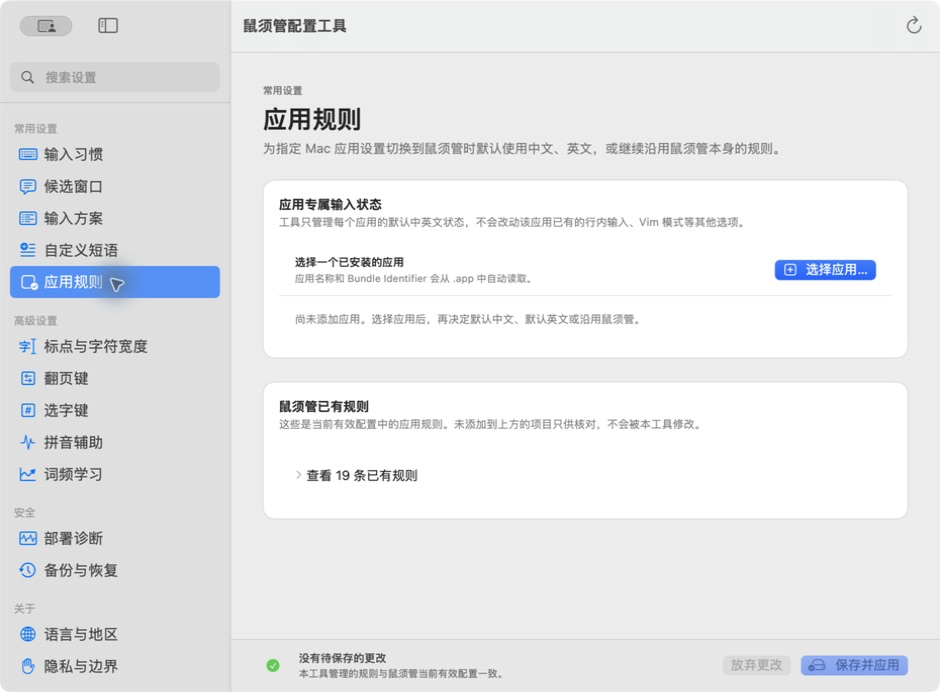
Task: Click the list icon beside 输入方案
Action: 28,218
